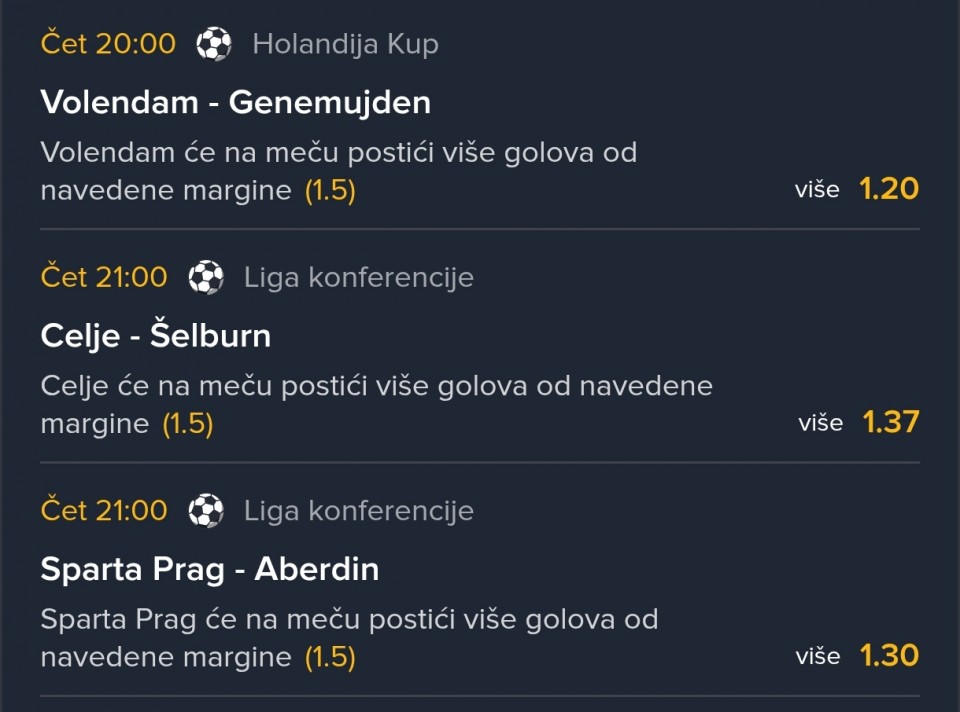Click the Sparta Prag goals margin description
Image resolution: width=960 pixels, height=712 pixels.
coord(349,620)
